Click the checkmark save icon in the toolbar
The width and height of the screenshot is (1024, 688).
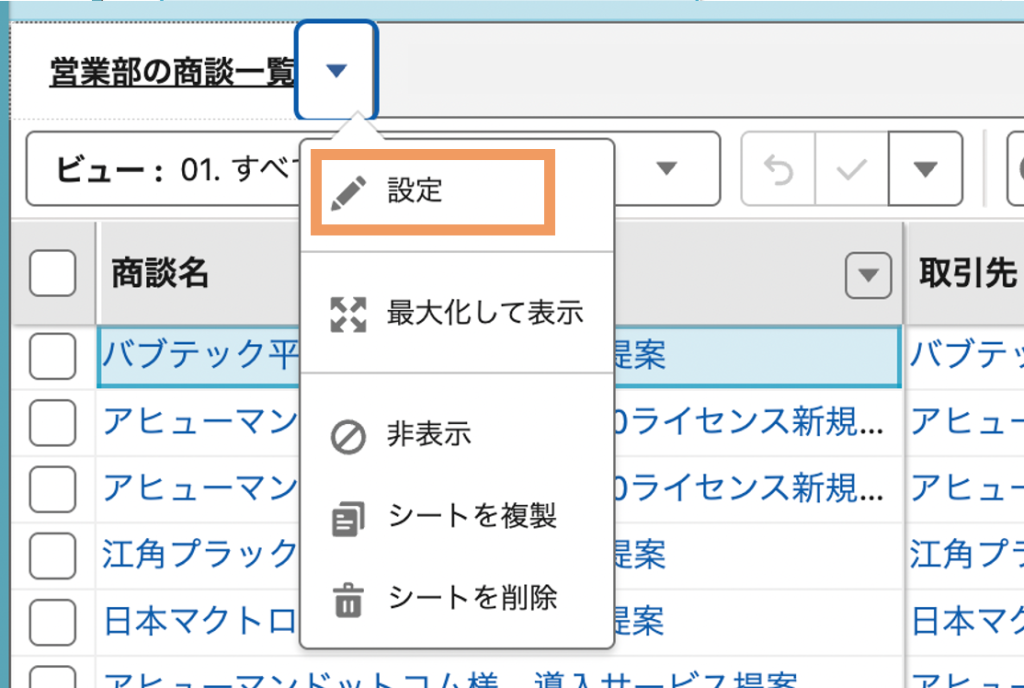click(852, 169)
